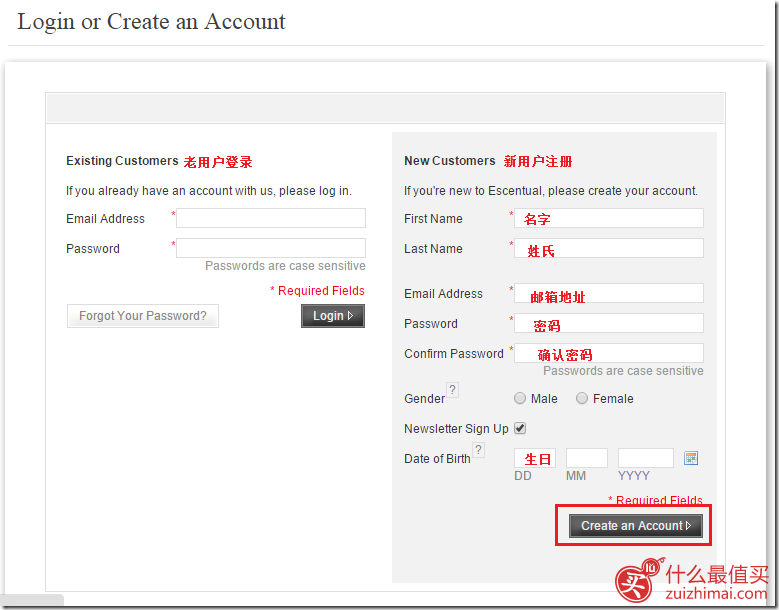This screenshot has height=610, width=779.
Task: Click the Gender help question mark icon
Action: coord(452,390)
